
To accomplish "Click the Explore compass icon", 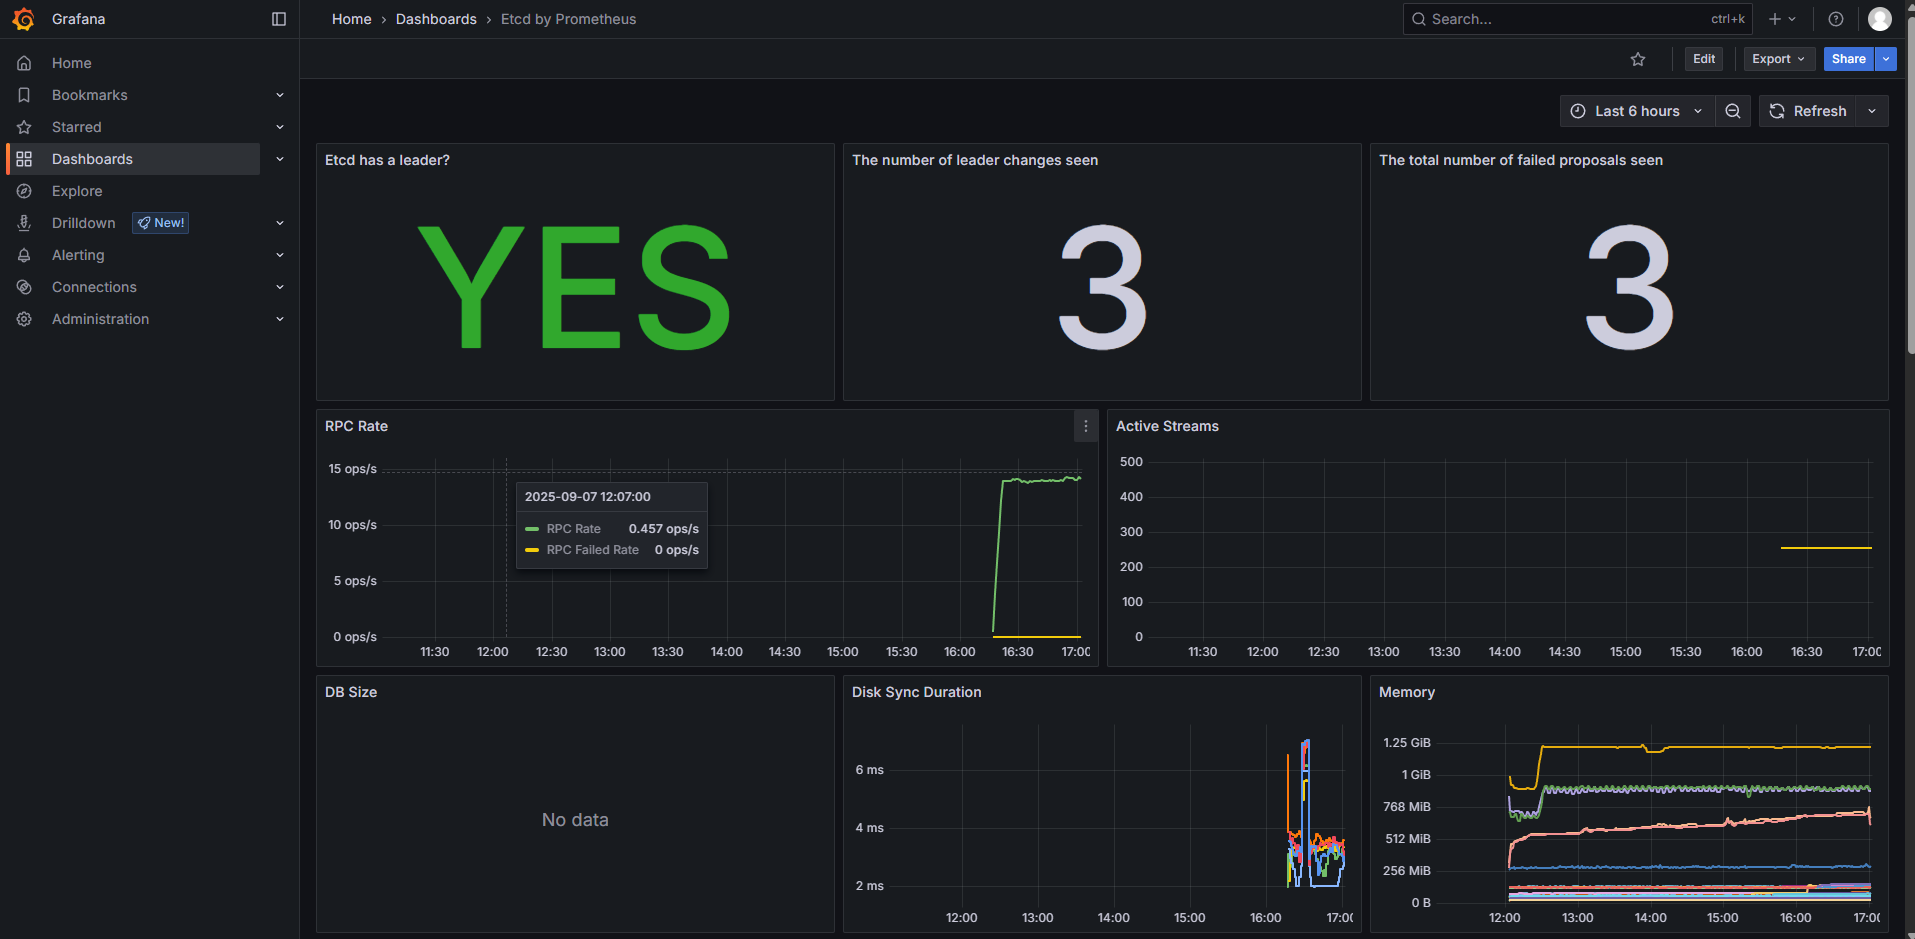I will tap(24, 191).
